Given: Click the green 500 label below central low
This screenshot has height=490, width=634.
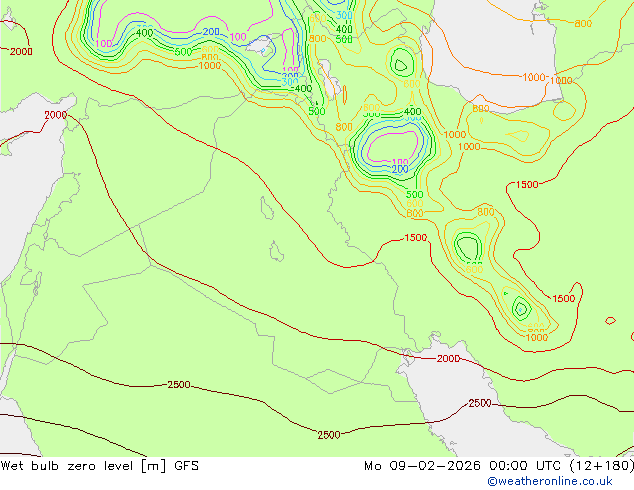Looking at the screenshot, I should (x=414, y=194).
